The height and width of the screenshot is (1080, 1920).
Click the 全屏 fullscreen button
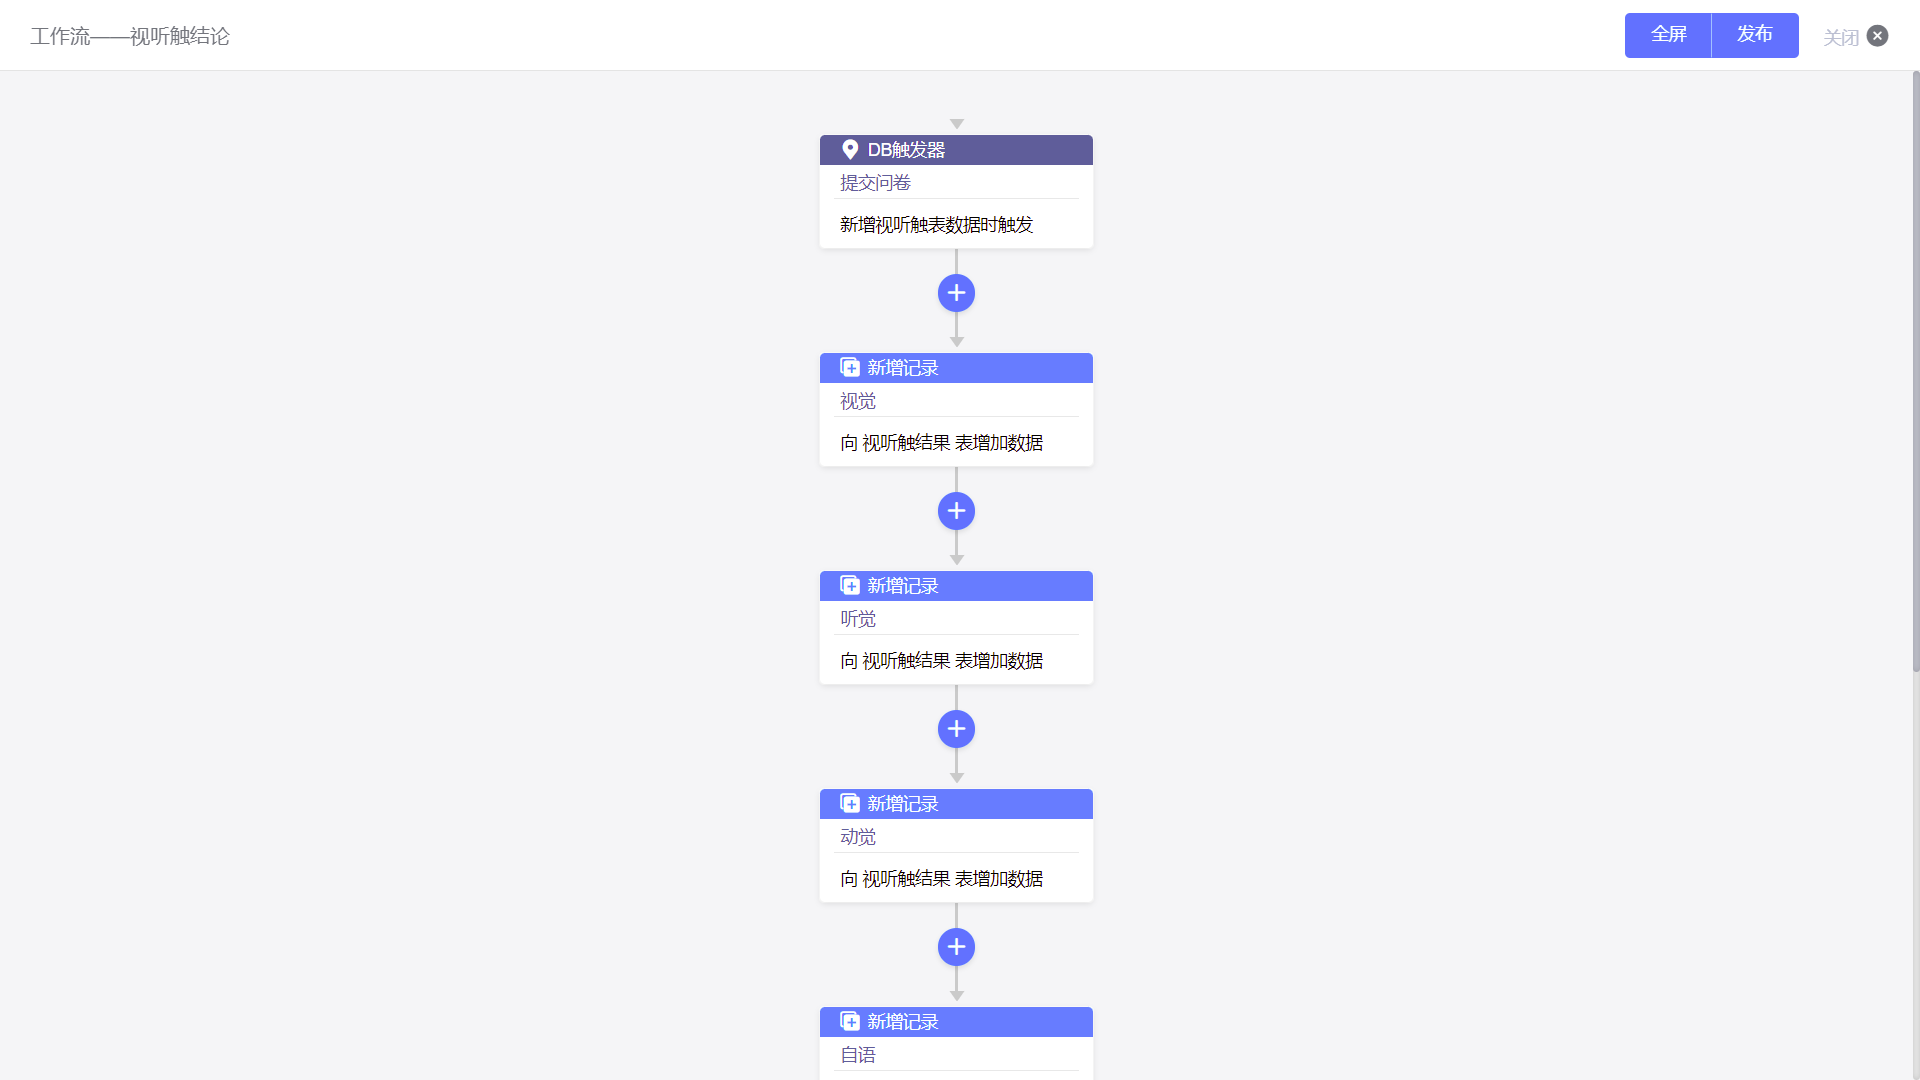click(x=1668, y=35)
